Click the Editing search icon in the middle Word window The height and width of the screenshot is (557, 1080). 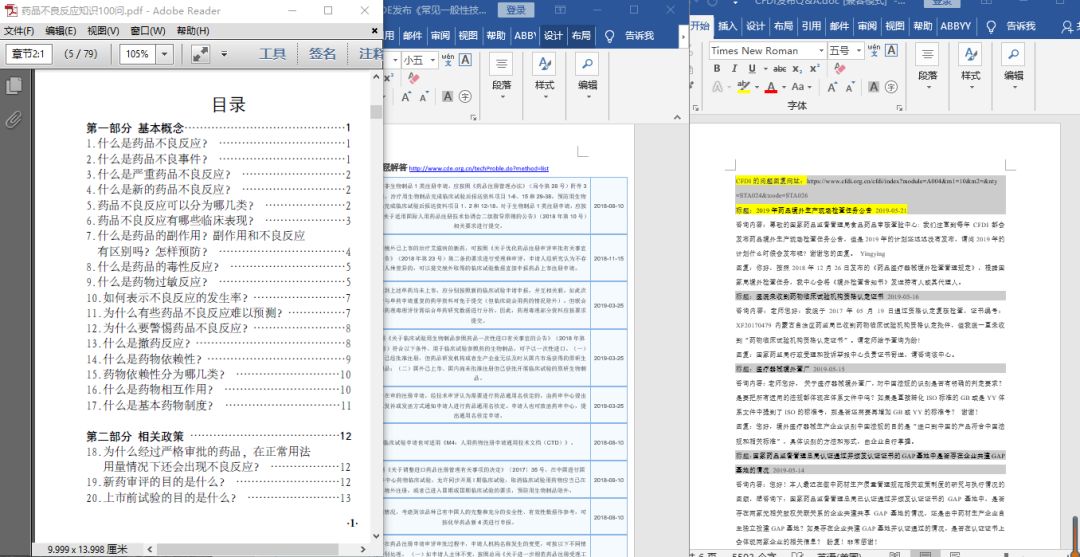pos(587,65)
